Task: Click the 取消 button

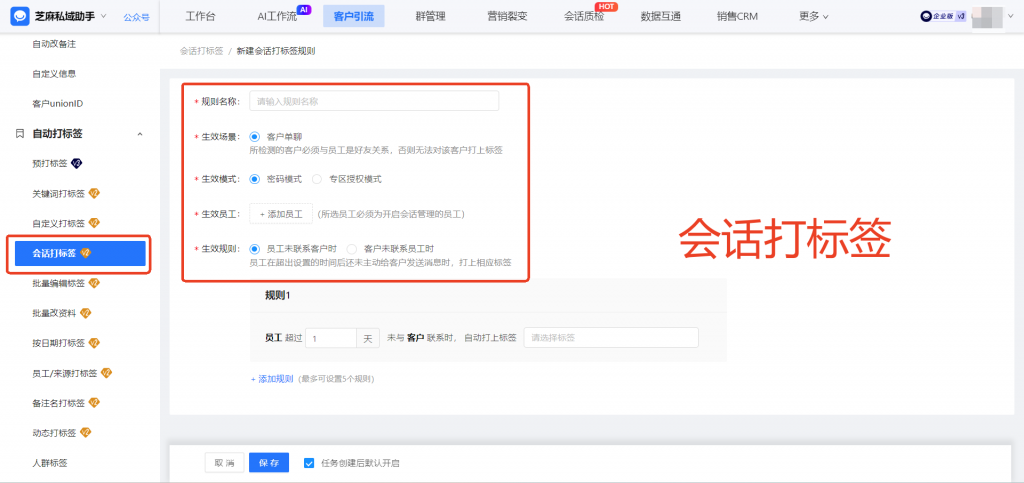Action: pos(224,463)
